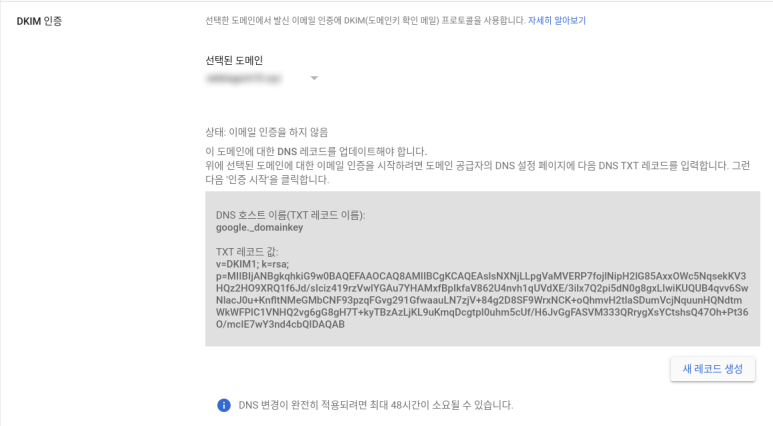Click the blurred domain name field
773x426 pixels.
pos(244,78)
